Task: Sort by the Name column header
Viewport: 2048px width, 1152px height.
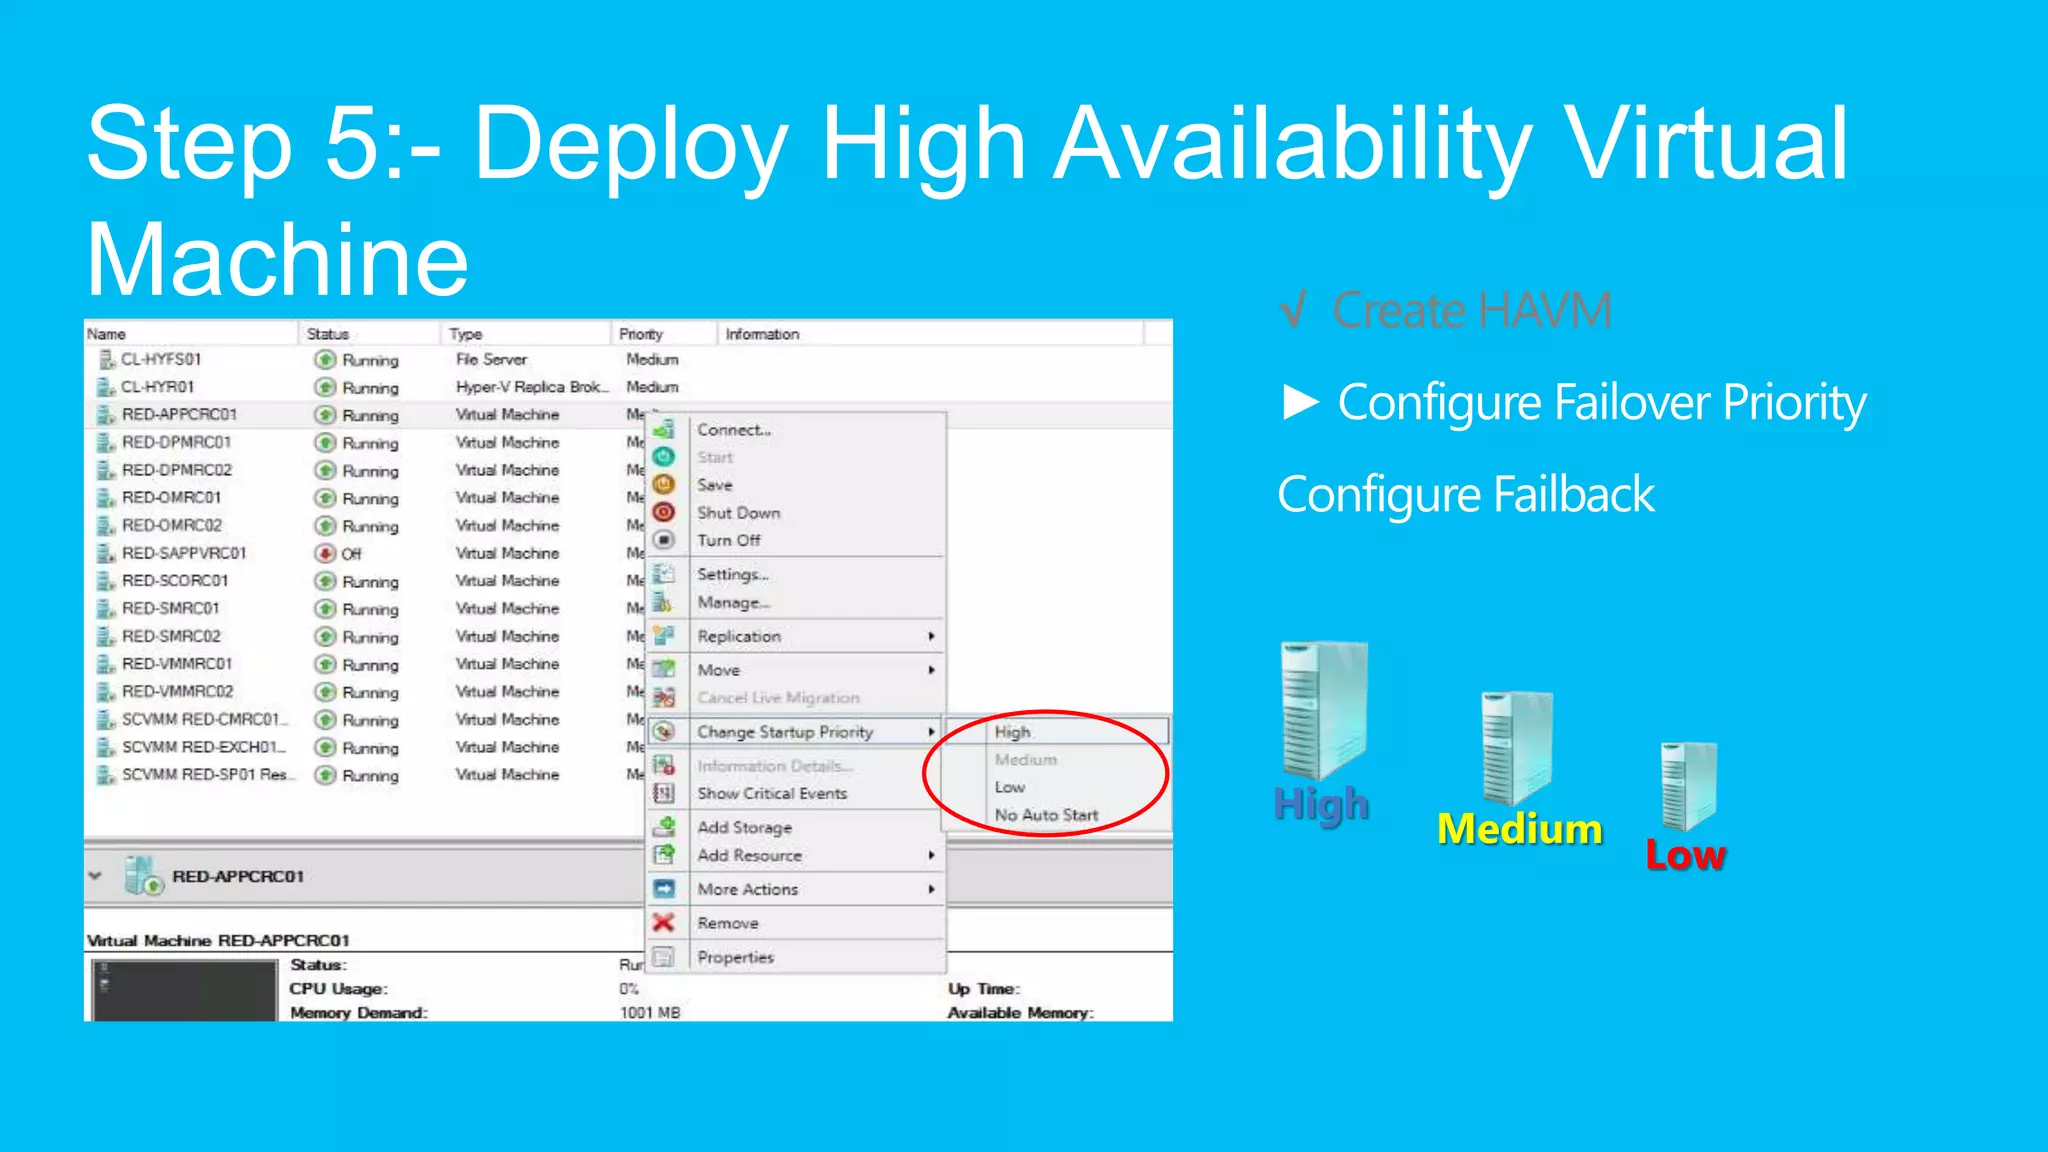Action: click(190, 333)
